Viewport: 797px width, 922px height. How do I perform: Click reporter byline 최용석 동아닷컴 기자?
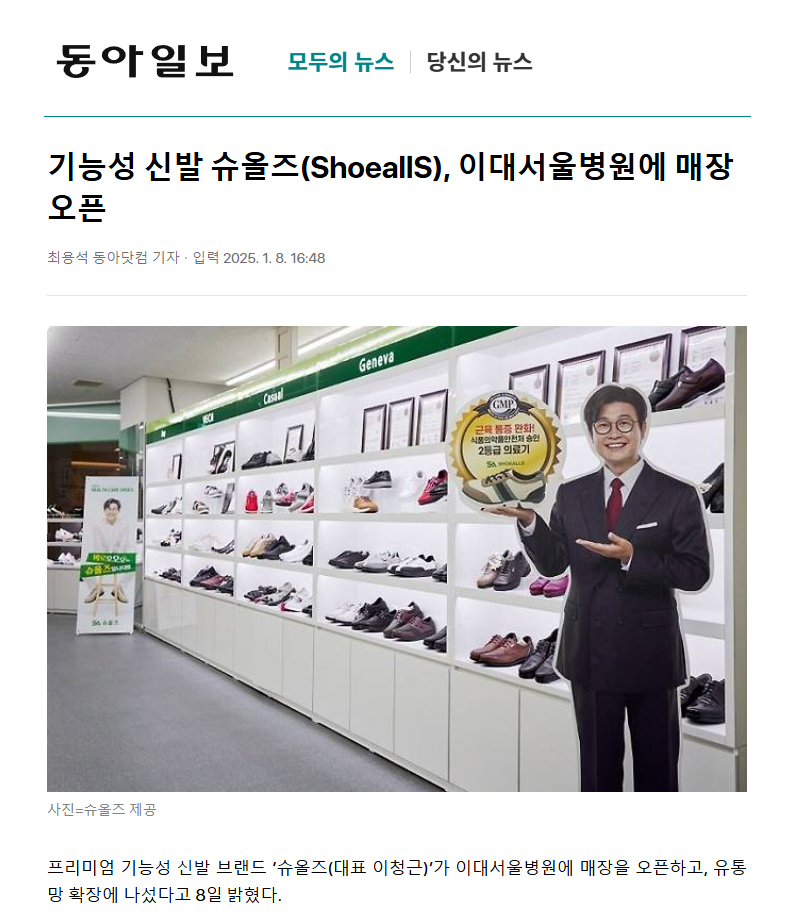pos(114,258)
